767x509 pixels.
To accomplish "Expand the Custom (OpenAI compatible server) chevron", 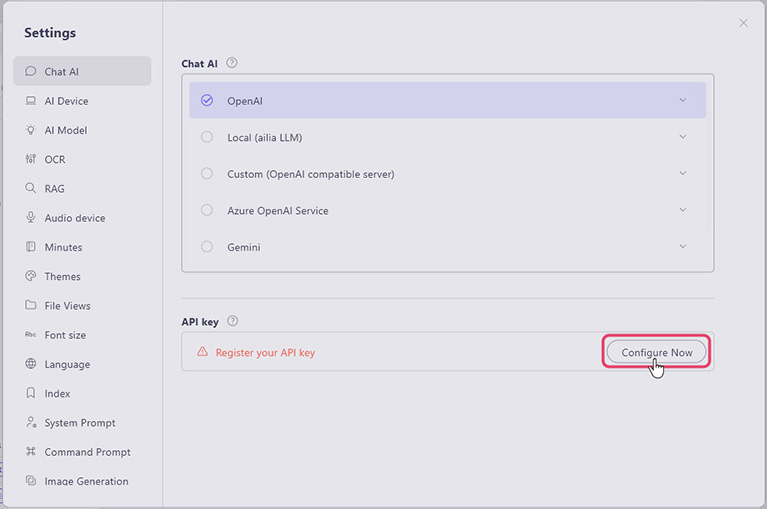I will click(x=683, y=173).
